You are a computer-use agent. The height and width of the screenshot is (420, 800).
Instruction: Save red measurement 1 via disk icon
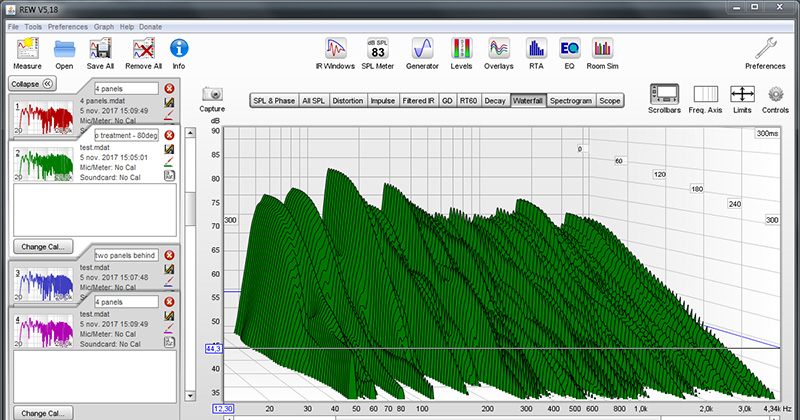coord(169,103)
